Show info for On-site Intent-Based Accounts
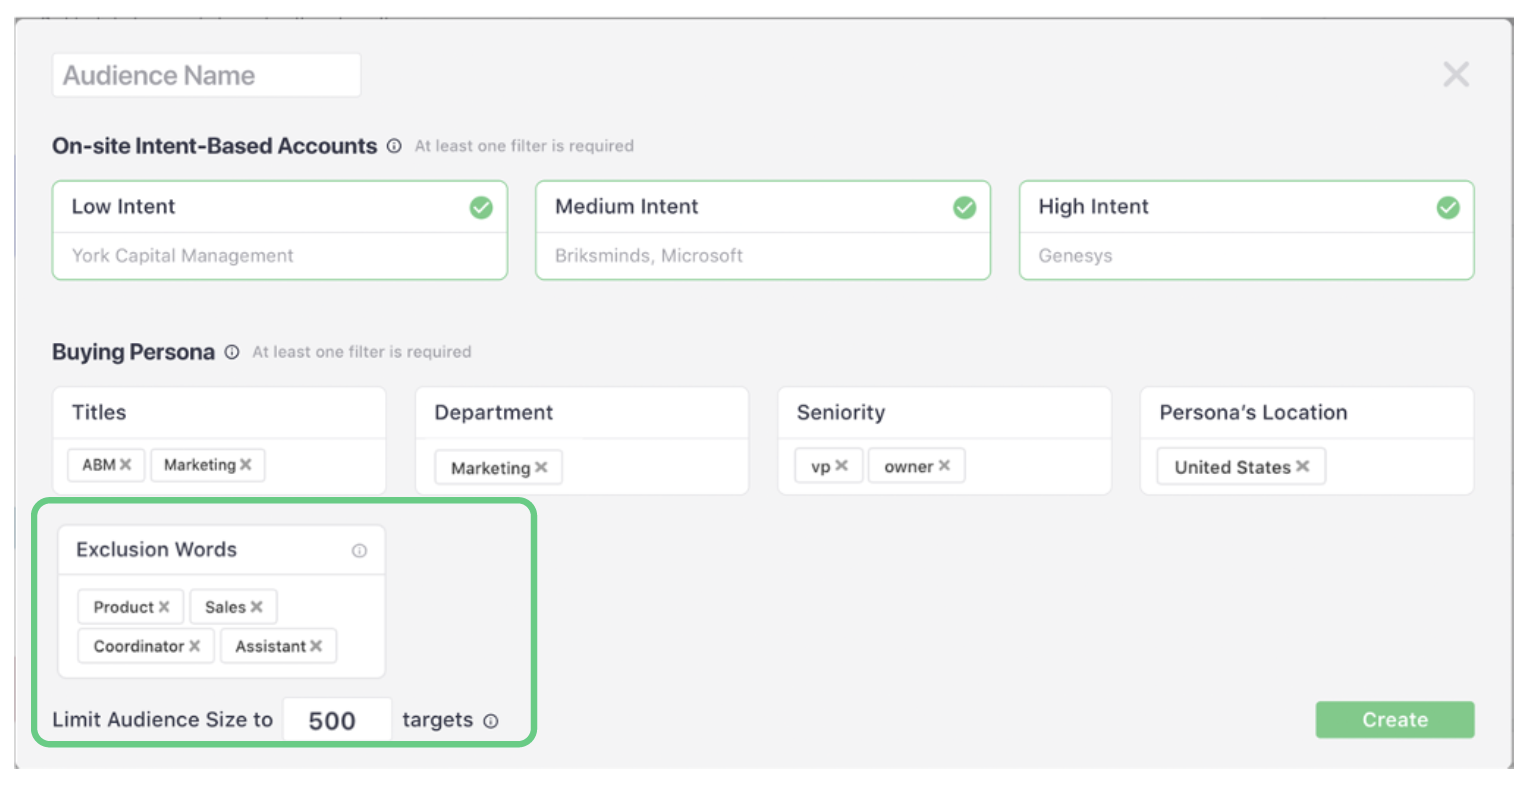 pos(394,146)
